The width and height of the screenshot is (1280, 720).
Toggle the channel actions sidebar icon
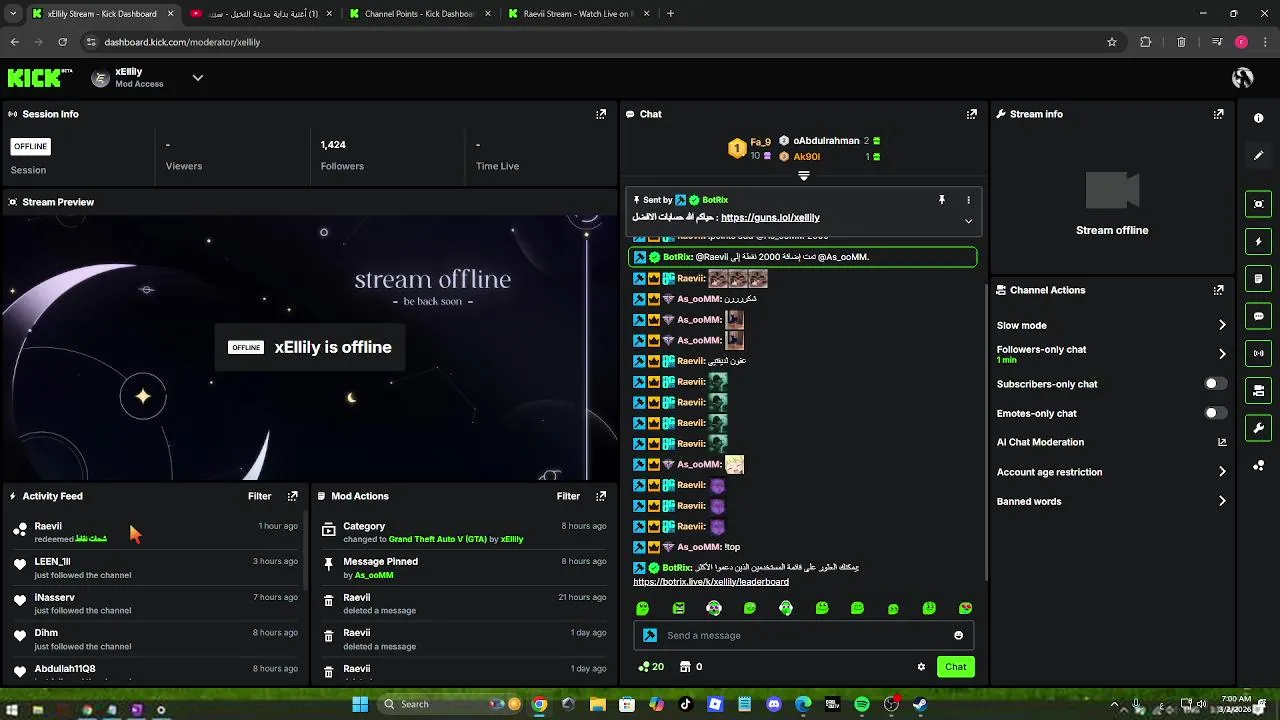coord(1258,391)
